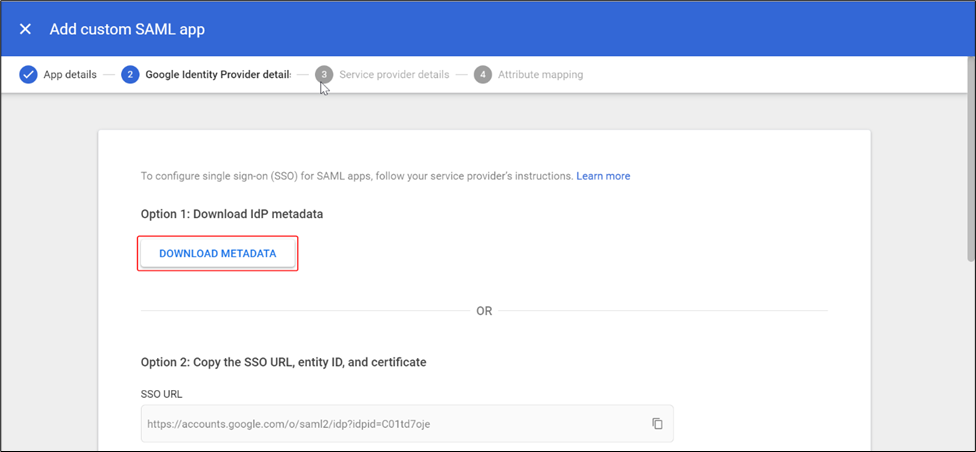
Task: Click the Option 2 copy SSO URL heading
Action: point(283,362)
